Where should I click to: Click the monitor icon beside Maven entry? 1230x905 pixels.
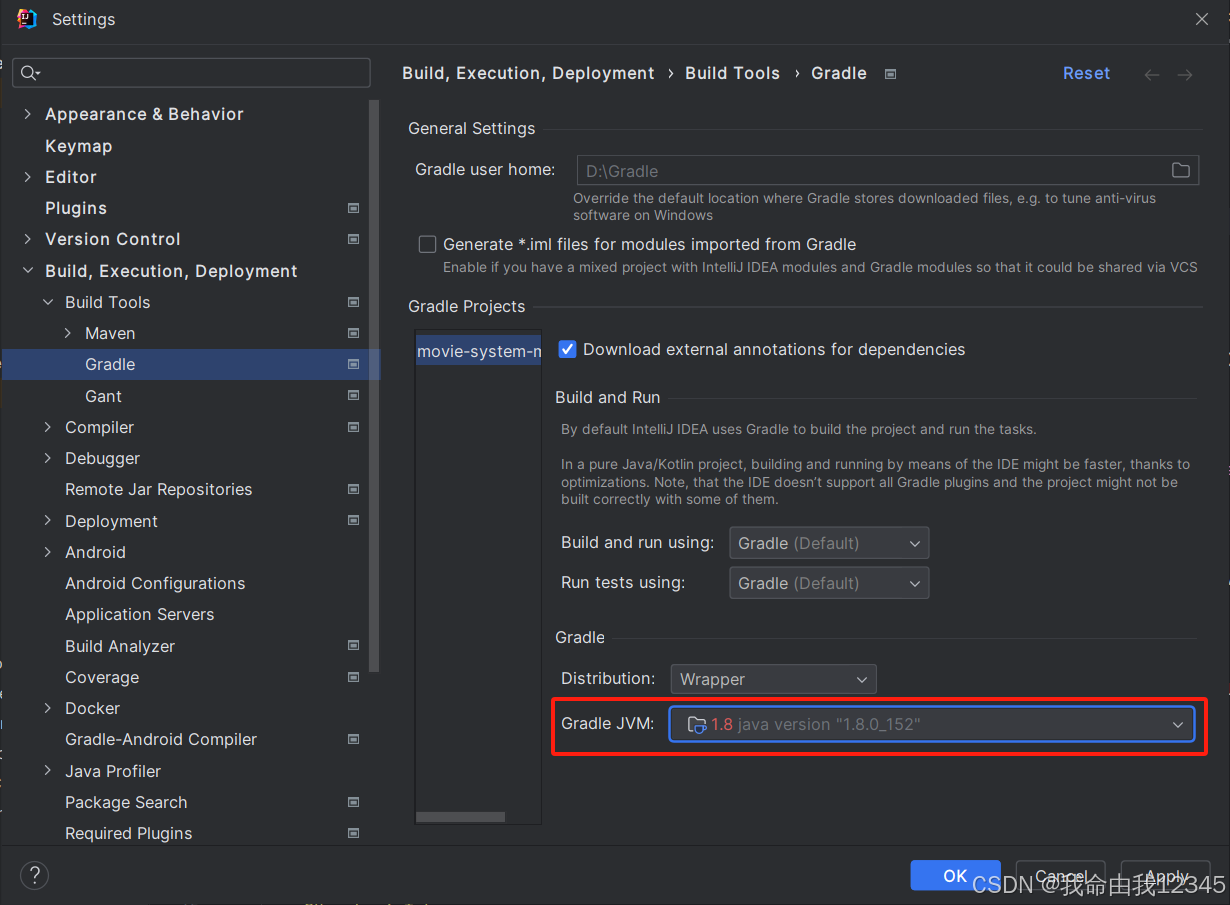(x=353, y=333)
